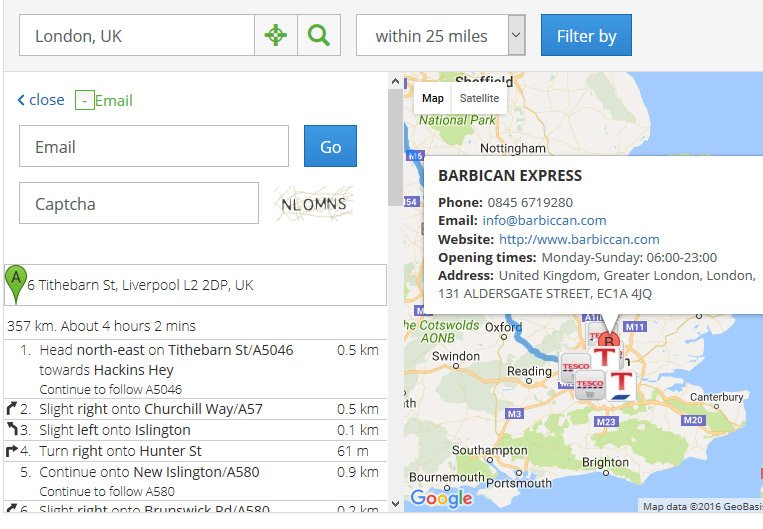Click the red B map marker
This screenshot has width=763, height=529.
point(608,340)
